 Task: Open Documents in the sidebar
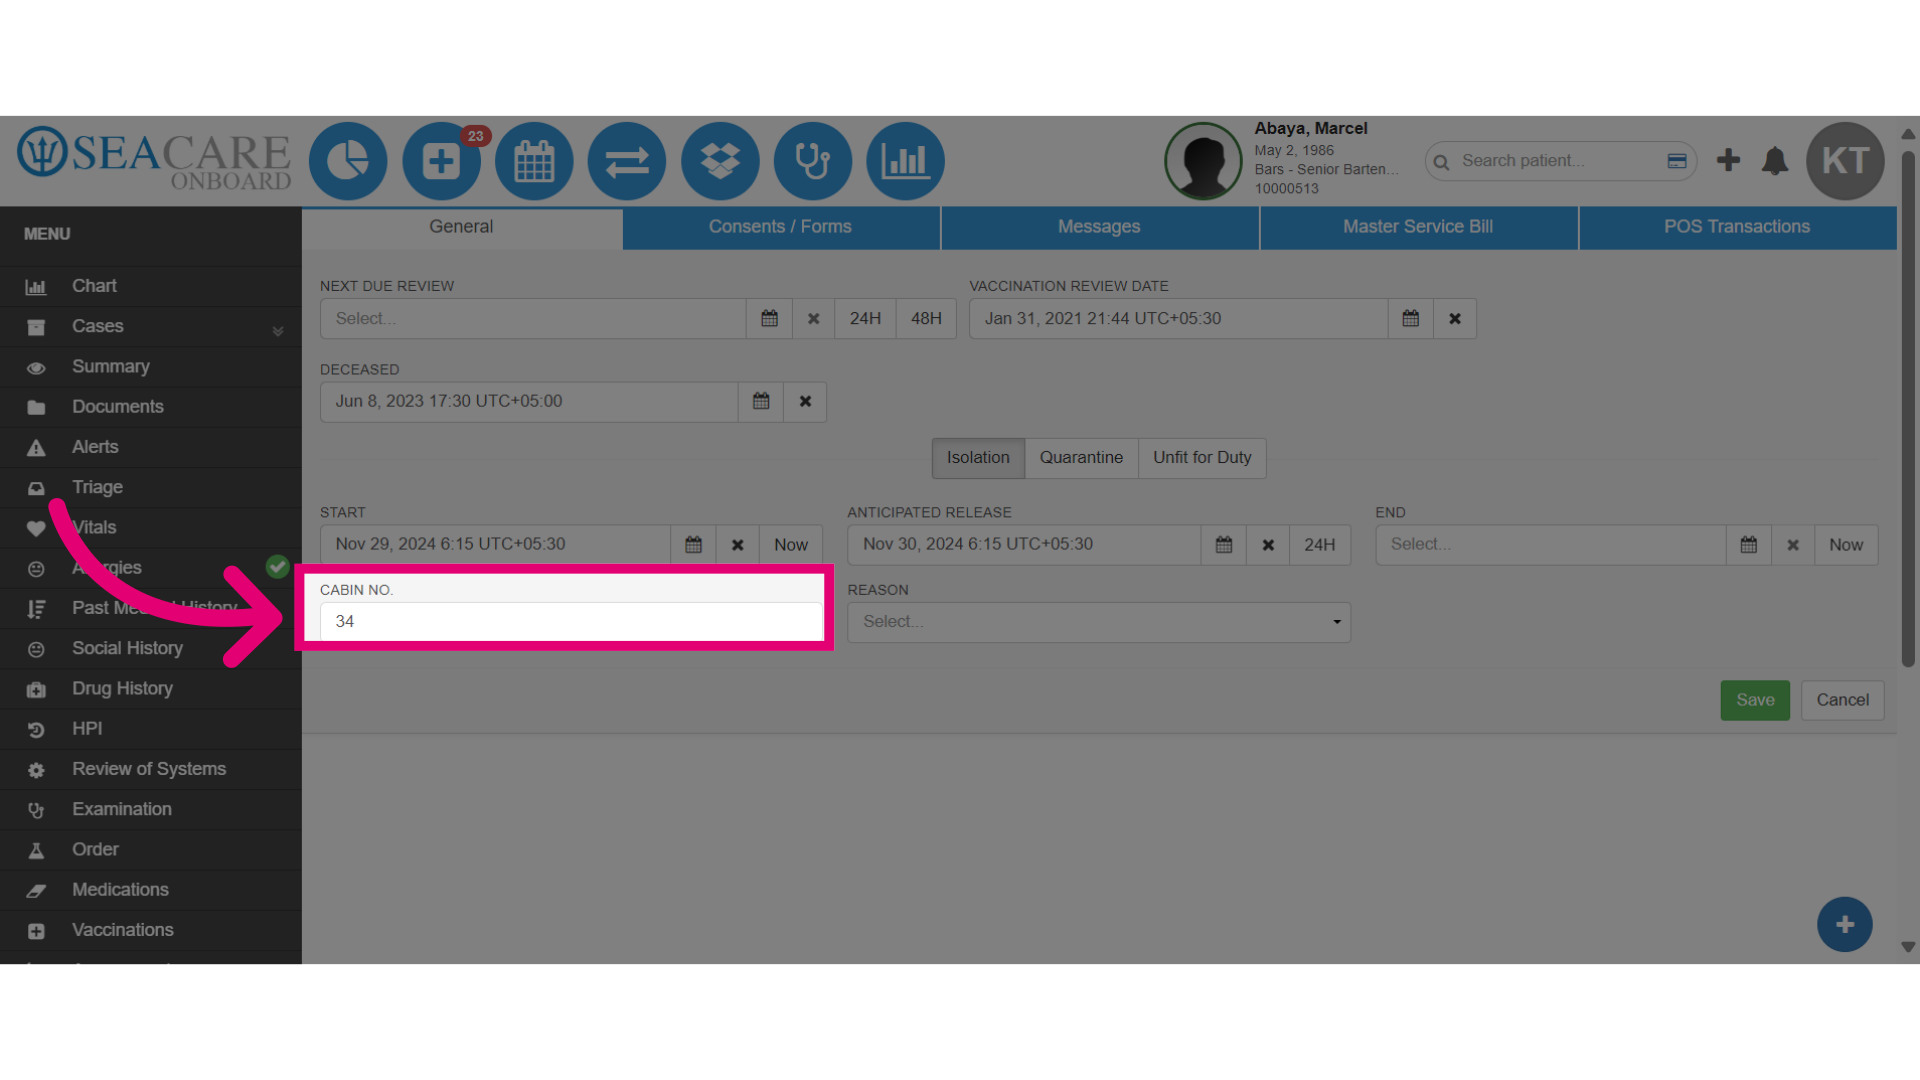[150, 407]
